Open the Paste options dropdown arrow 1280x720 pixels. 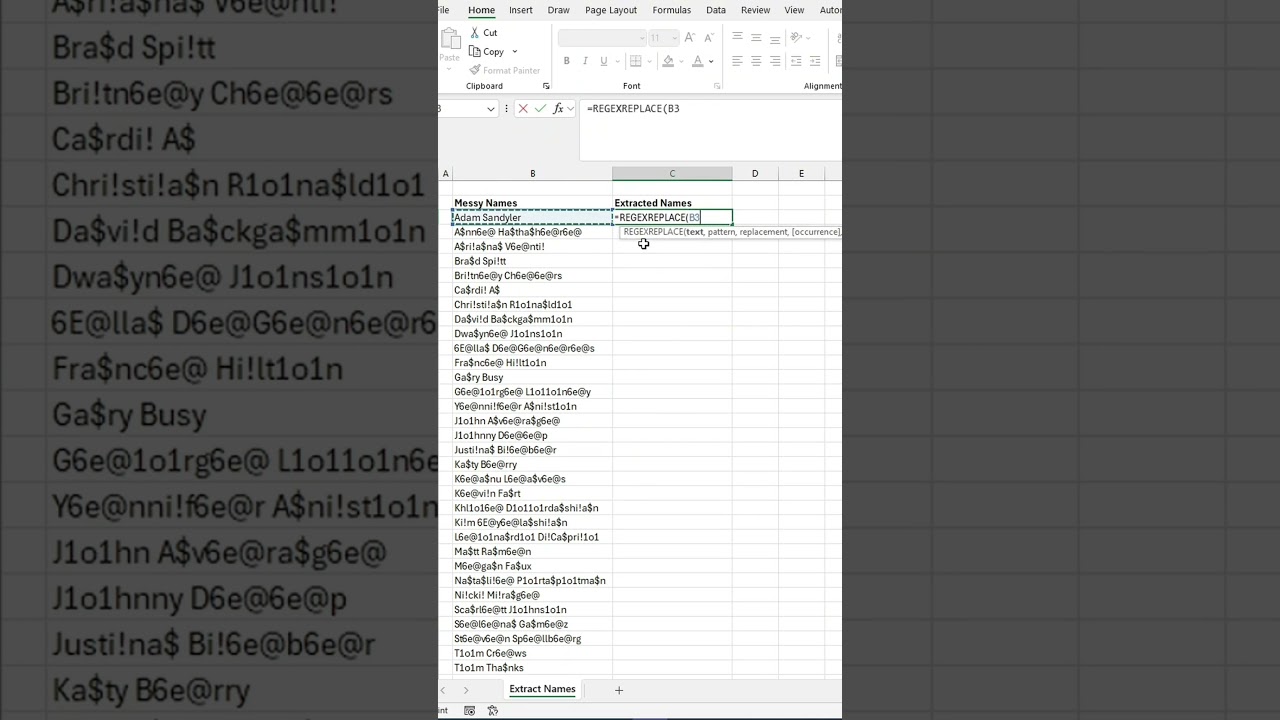(x=449, y=69)
